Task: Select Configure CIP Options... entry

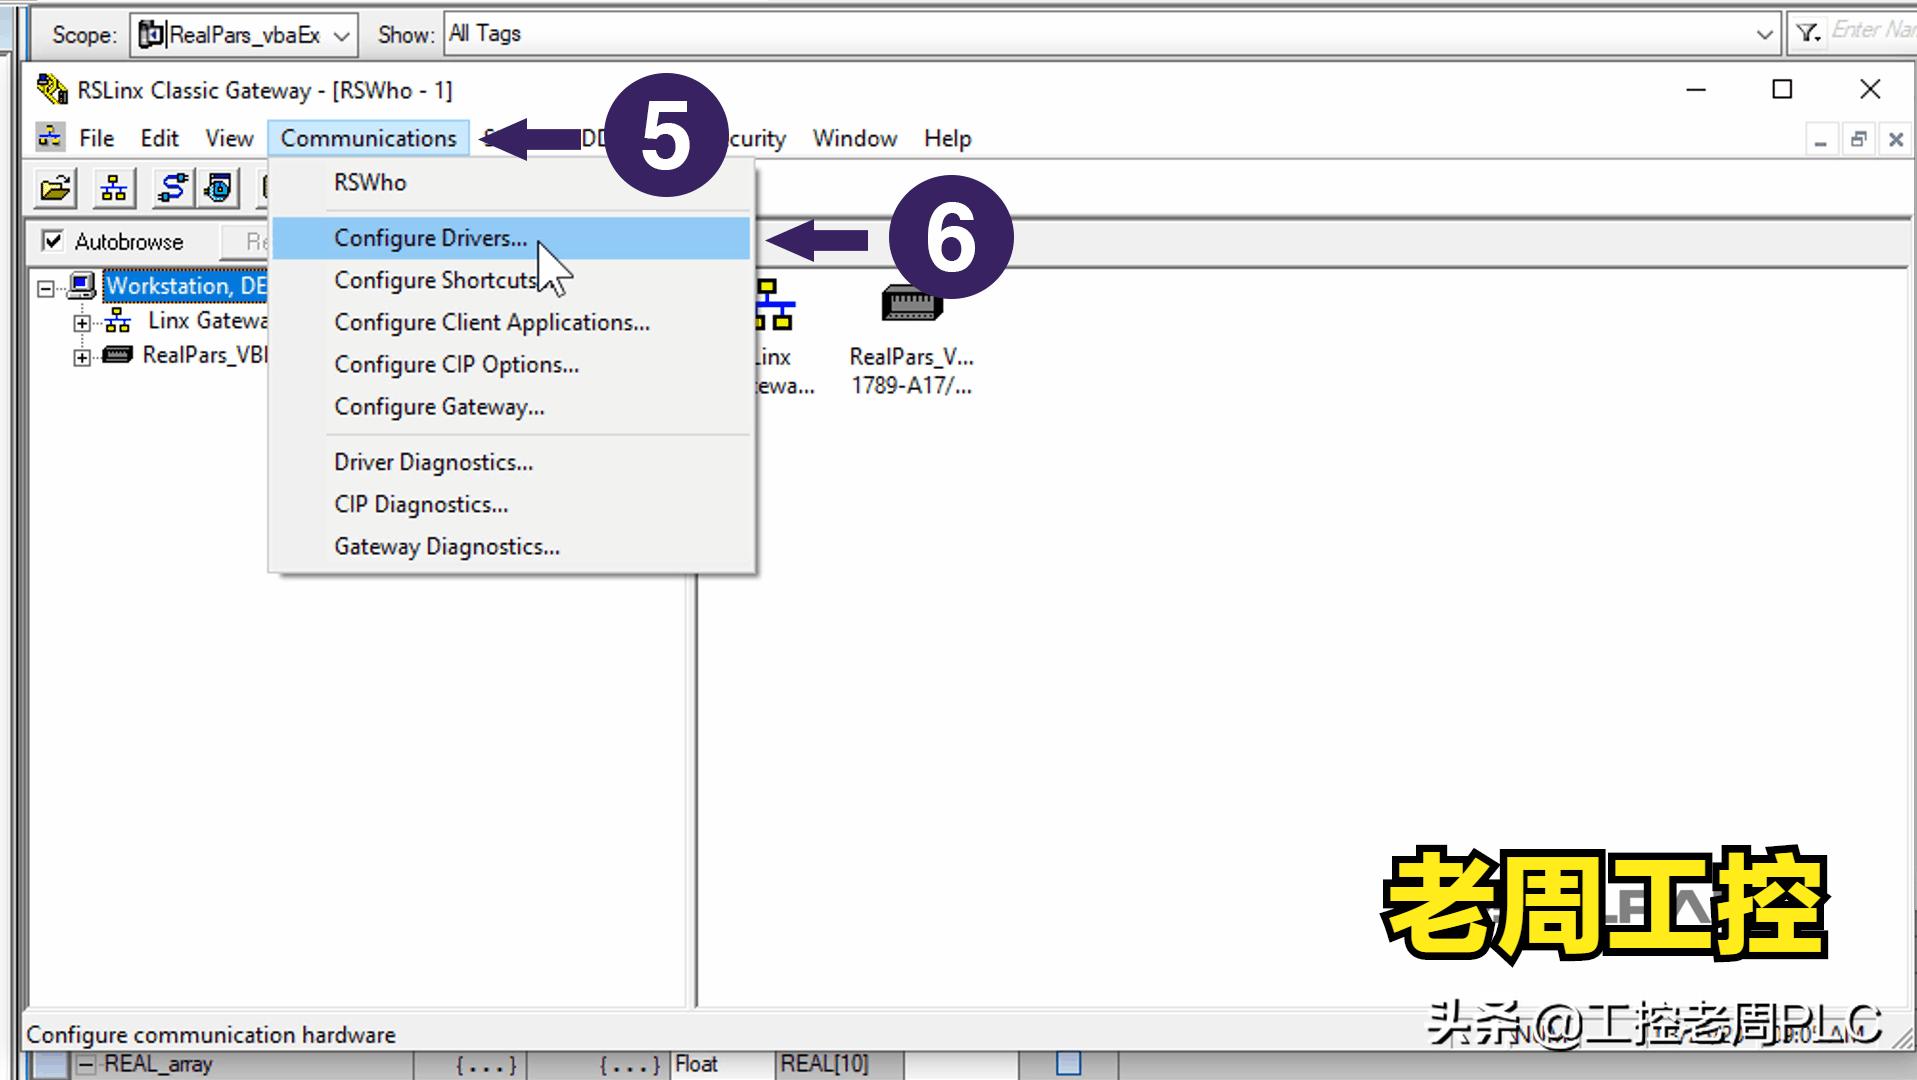Action: 511,364
